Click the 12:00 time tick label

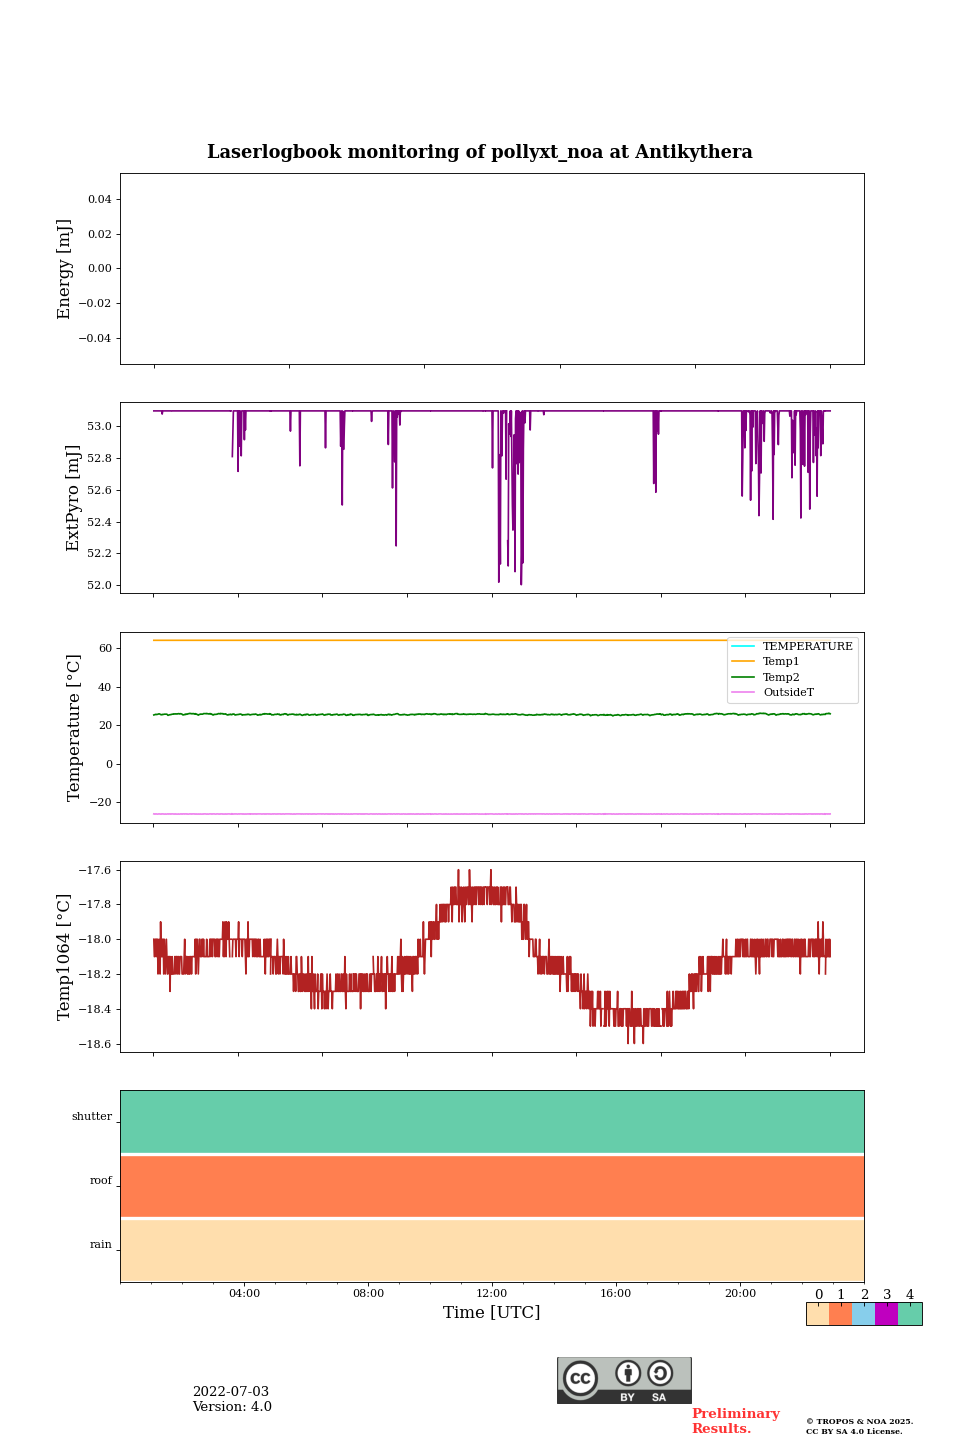[492, 1293]
